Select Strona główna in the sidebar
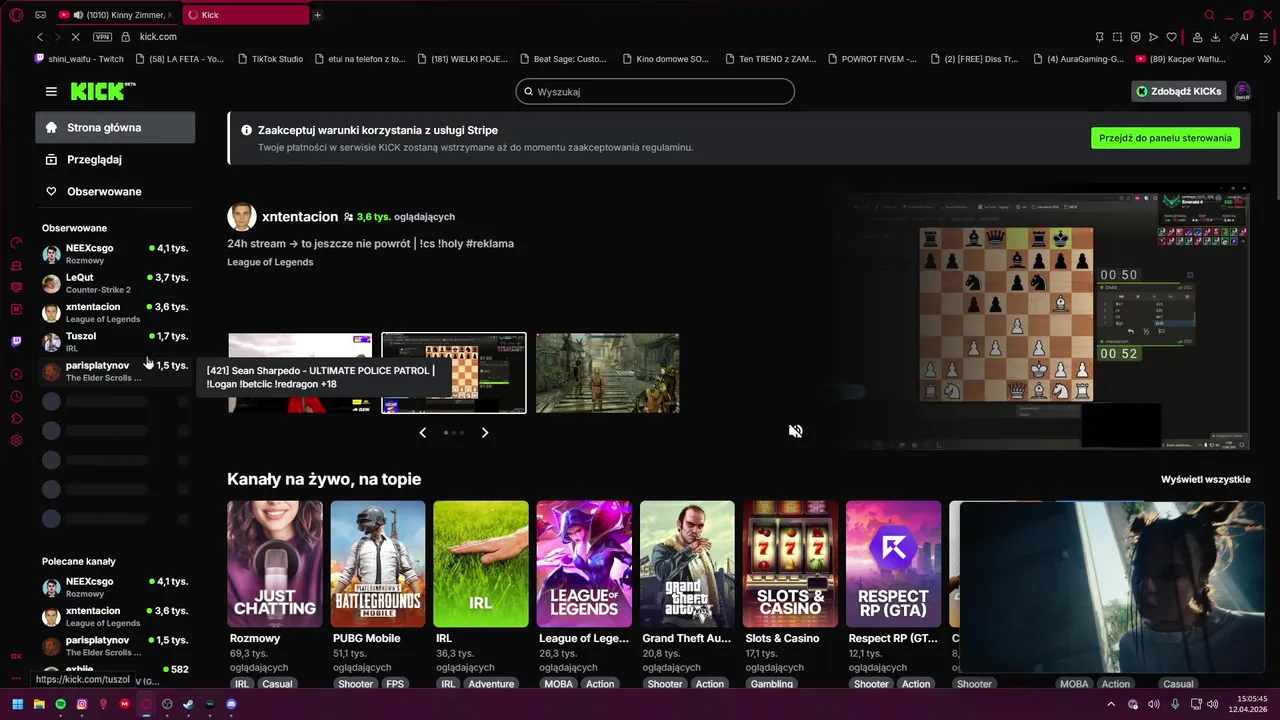This screenshot has height=720, width=1280. coord(115,127)
